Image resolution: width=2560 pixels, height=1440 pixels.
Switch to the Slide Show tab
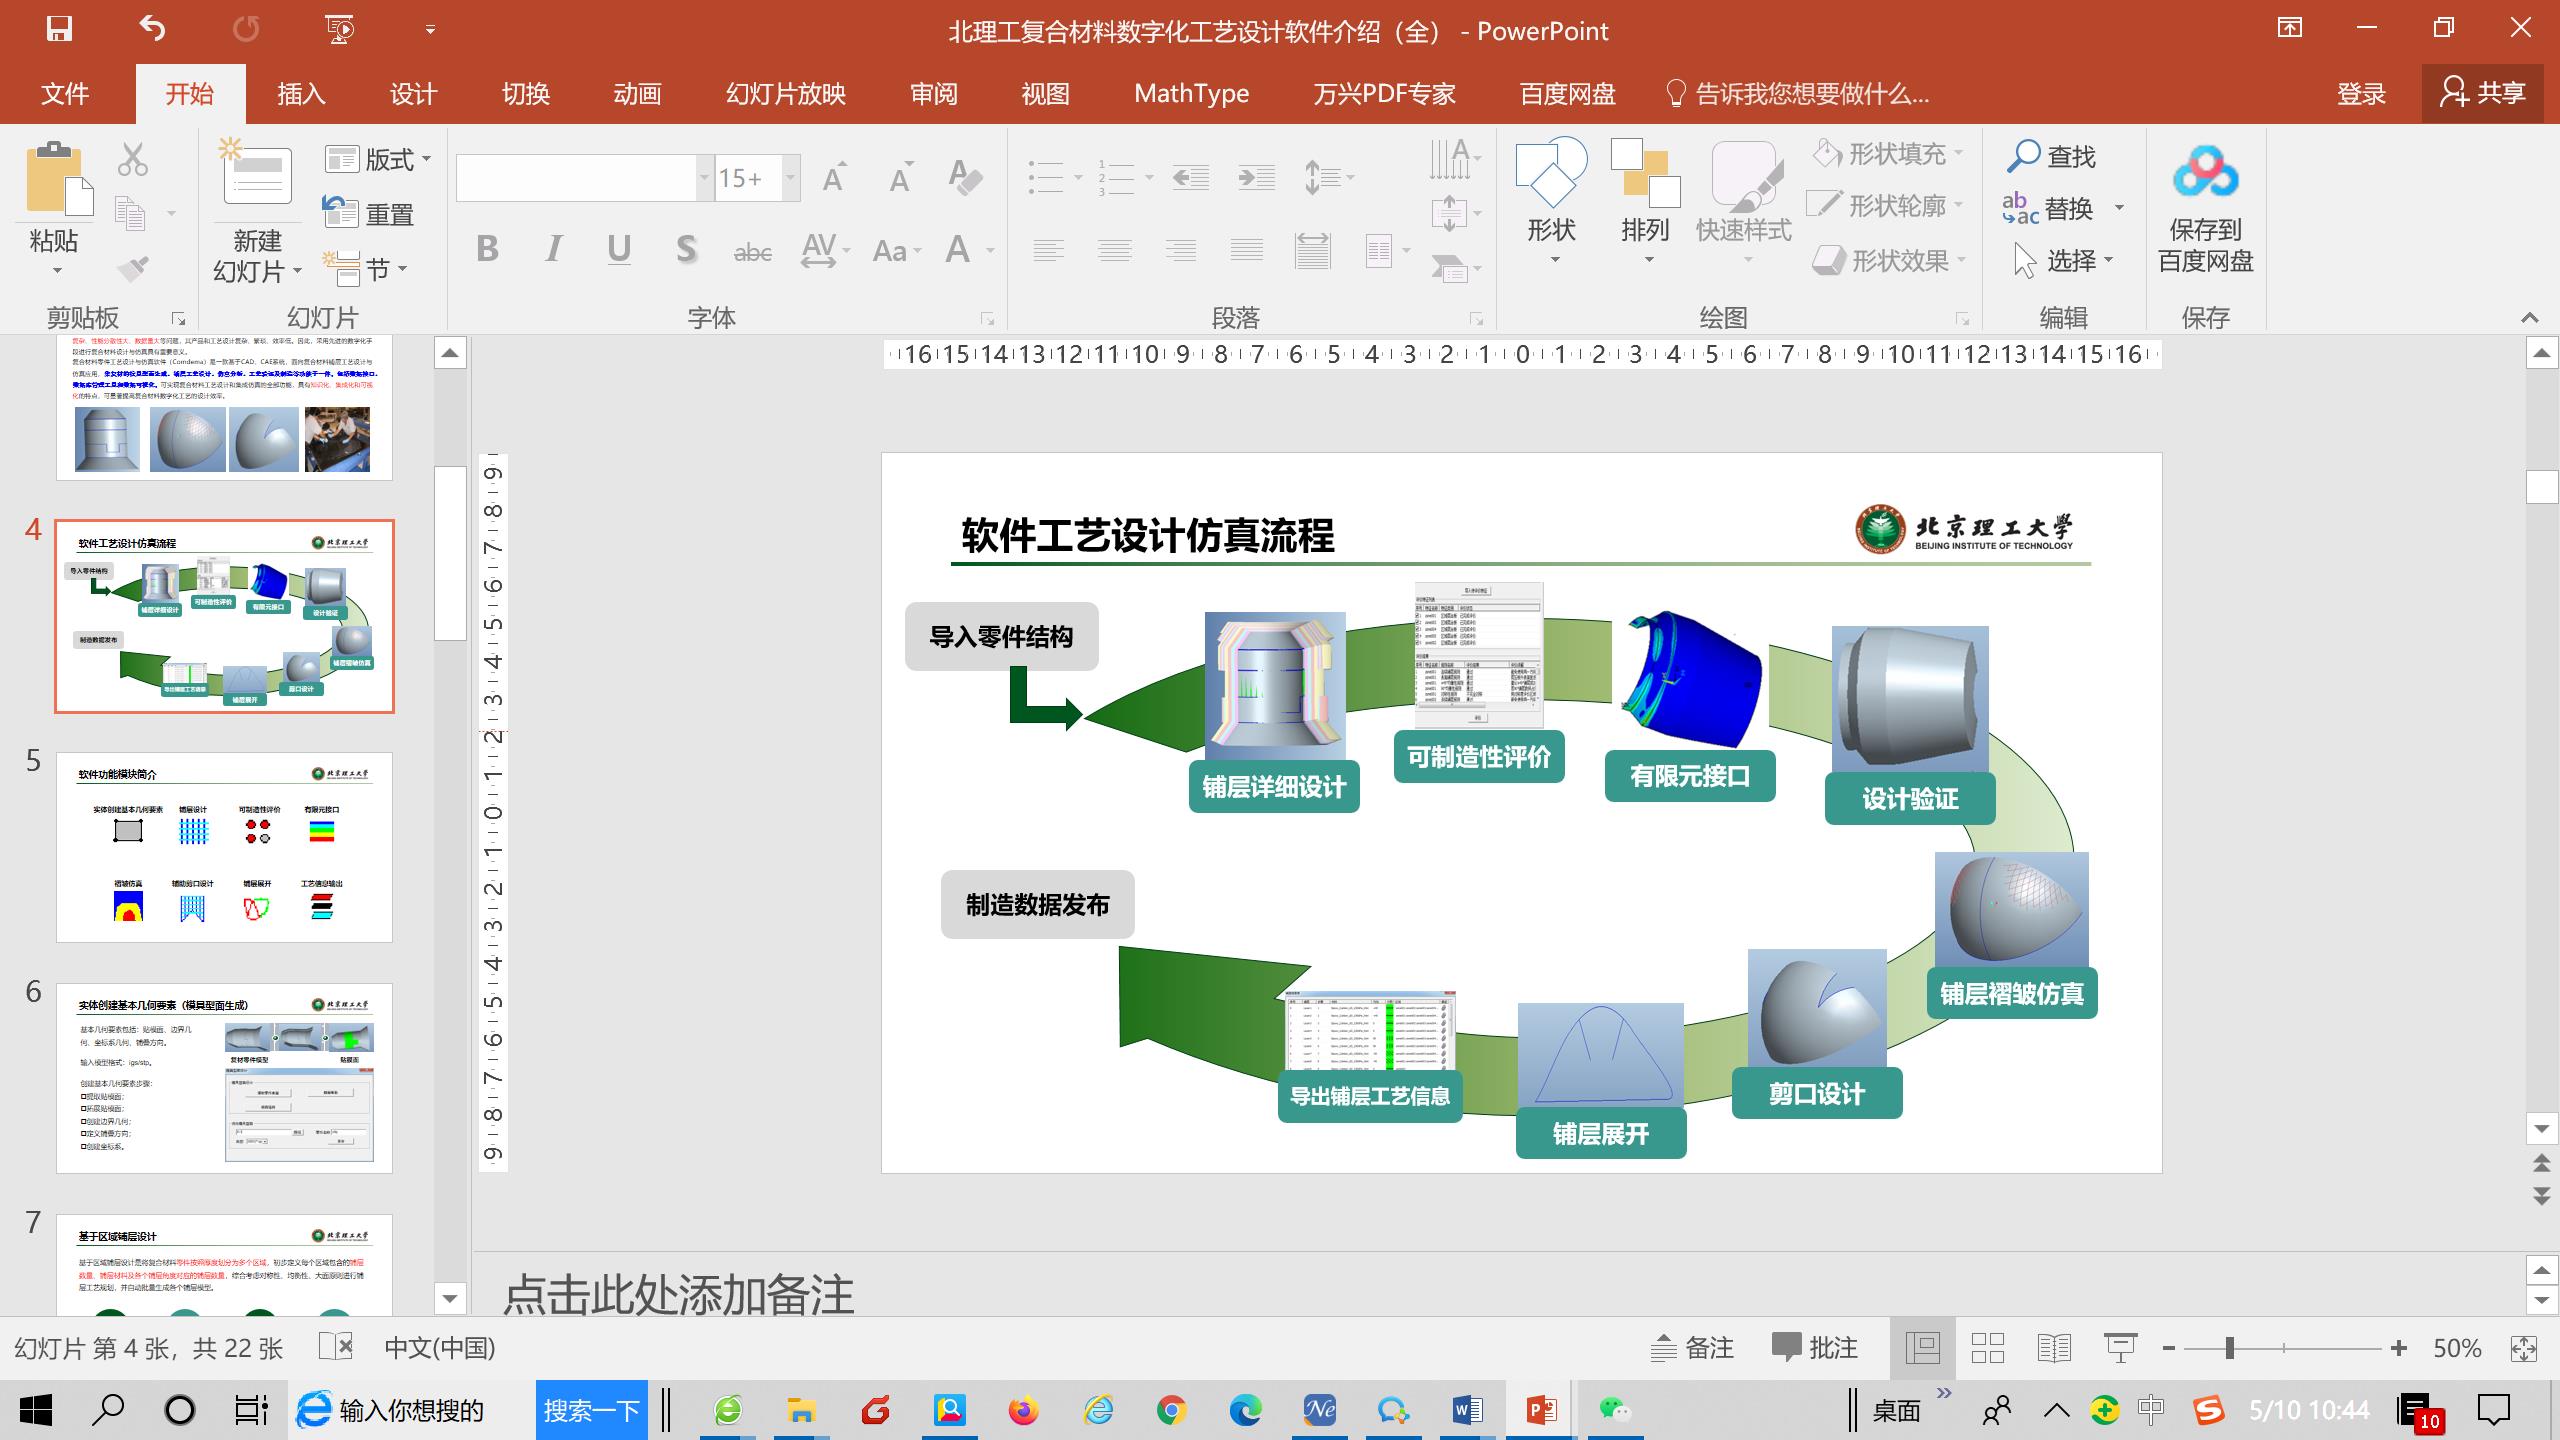(x=785, y=94)
